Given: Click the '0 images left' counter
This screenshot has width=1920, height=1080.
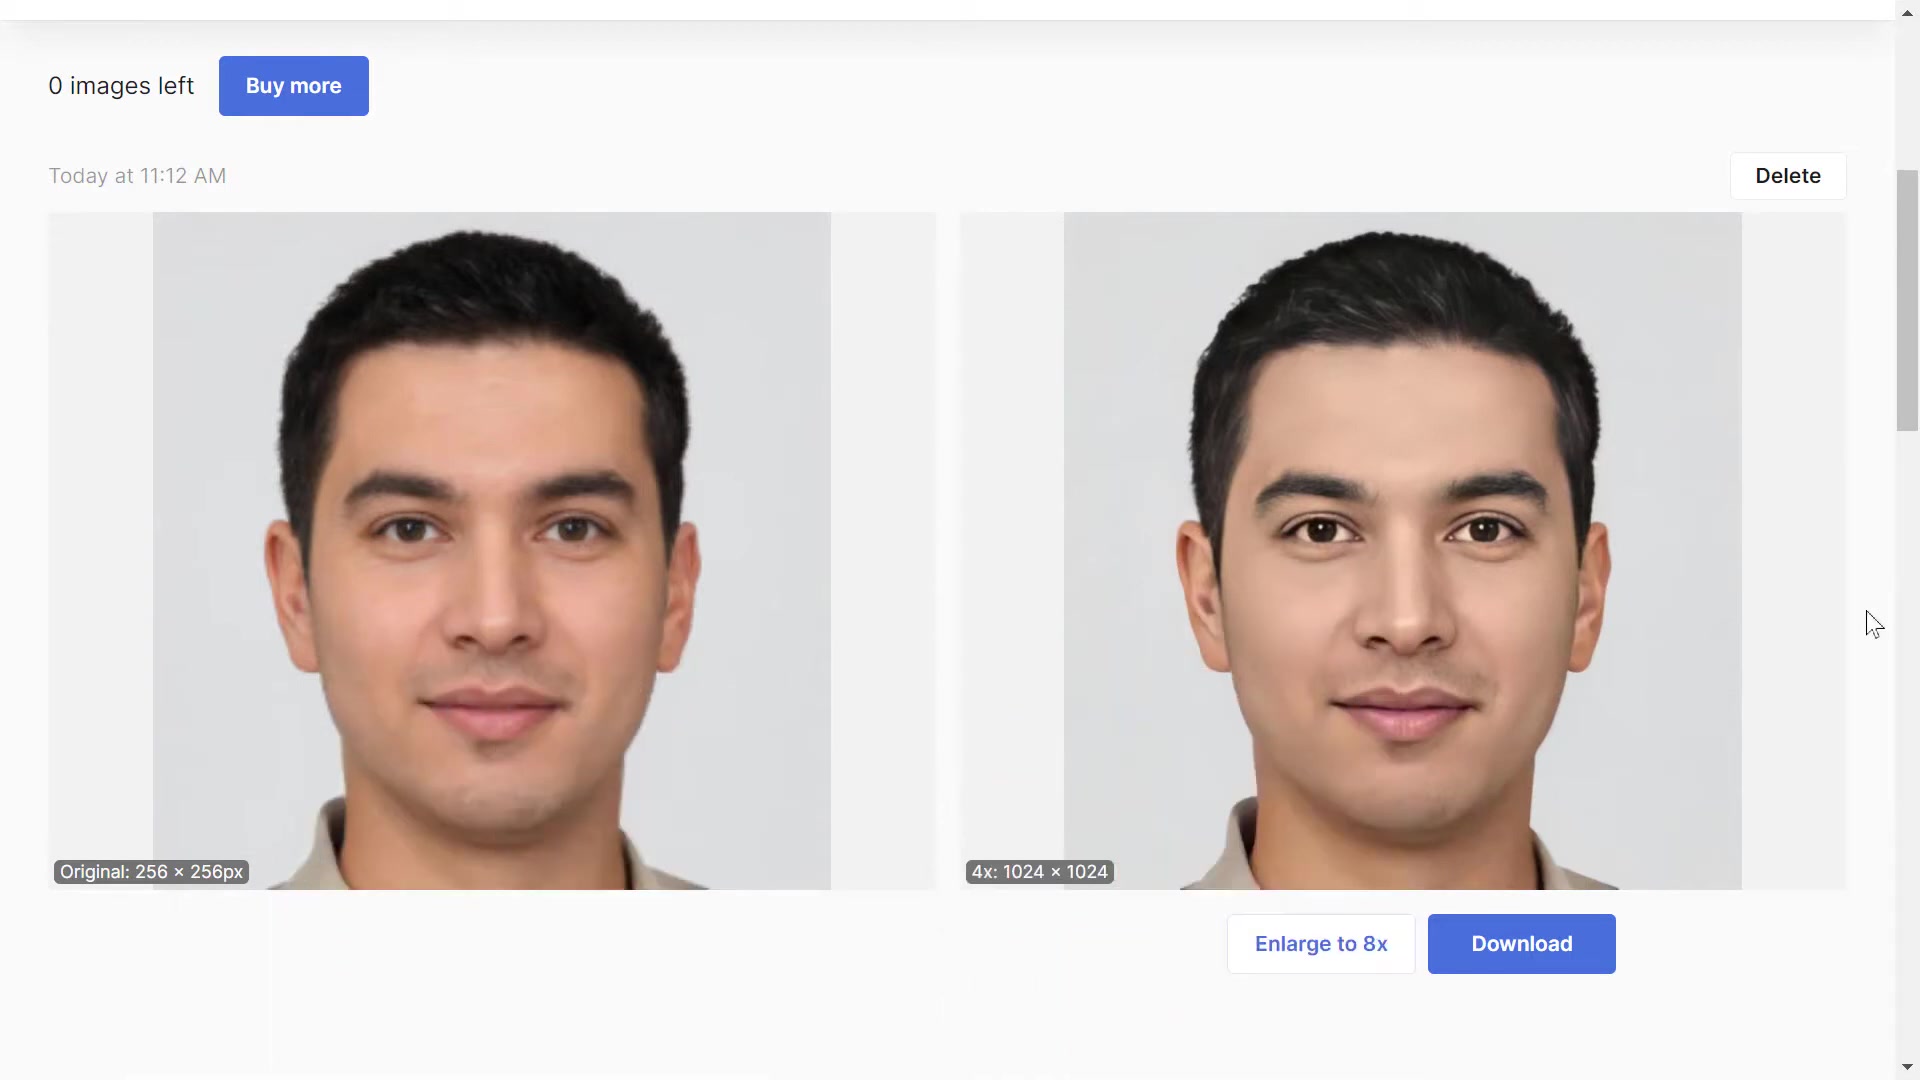Looking at the screenshot, I should 121,86.
